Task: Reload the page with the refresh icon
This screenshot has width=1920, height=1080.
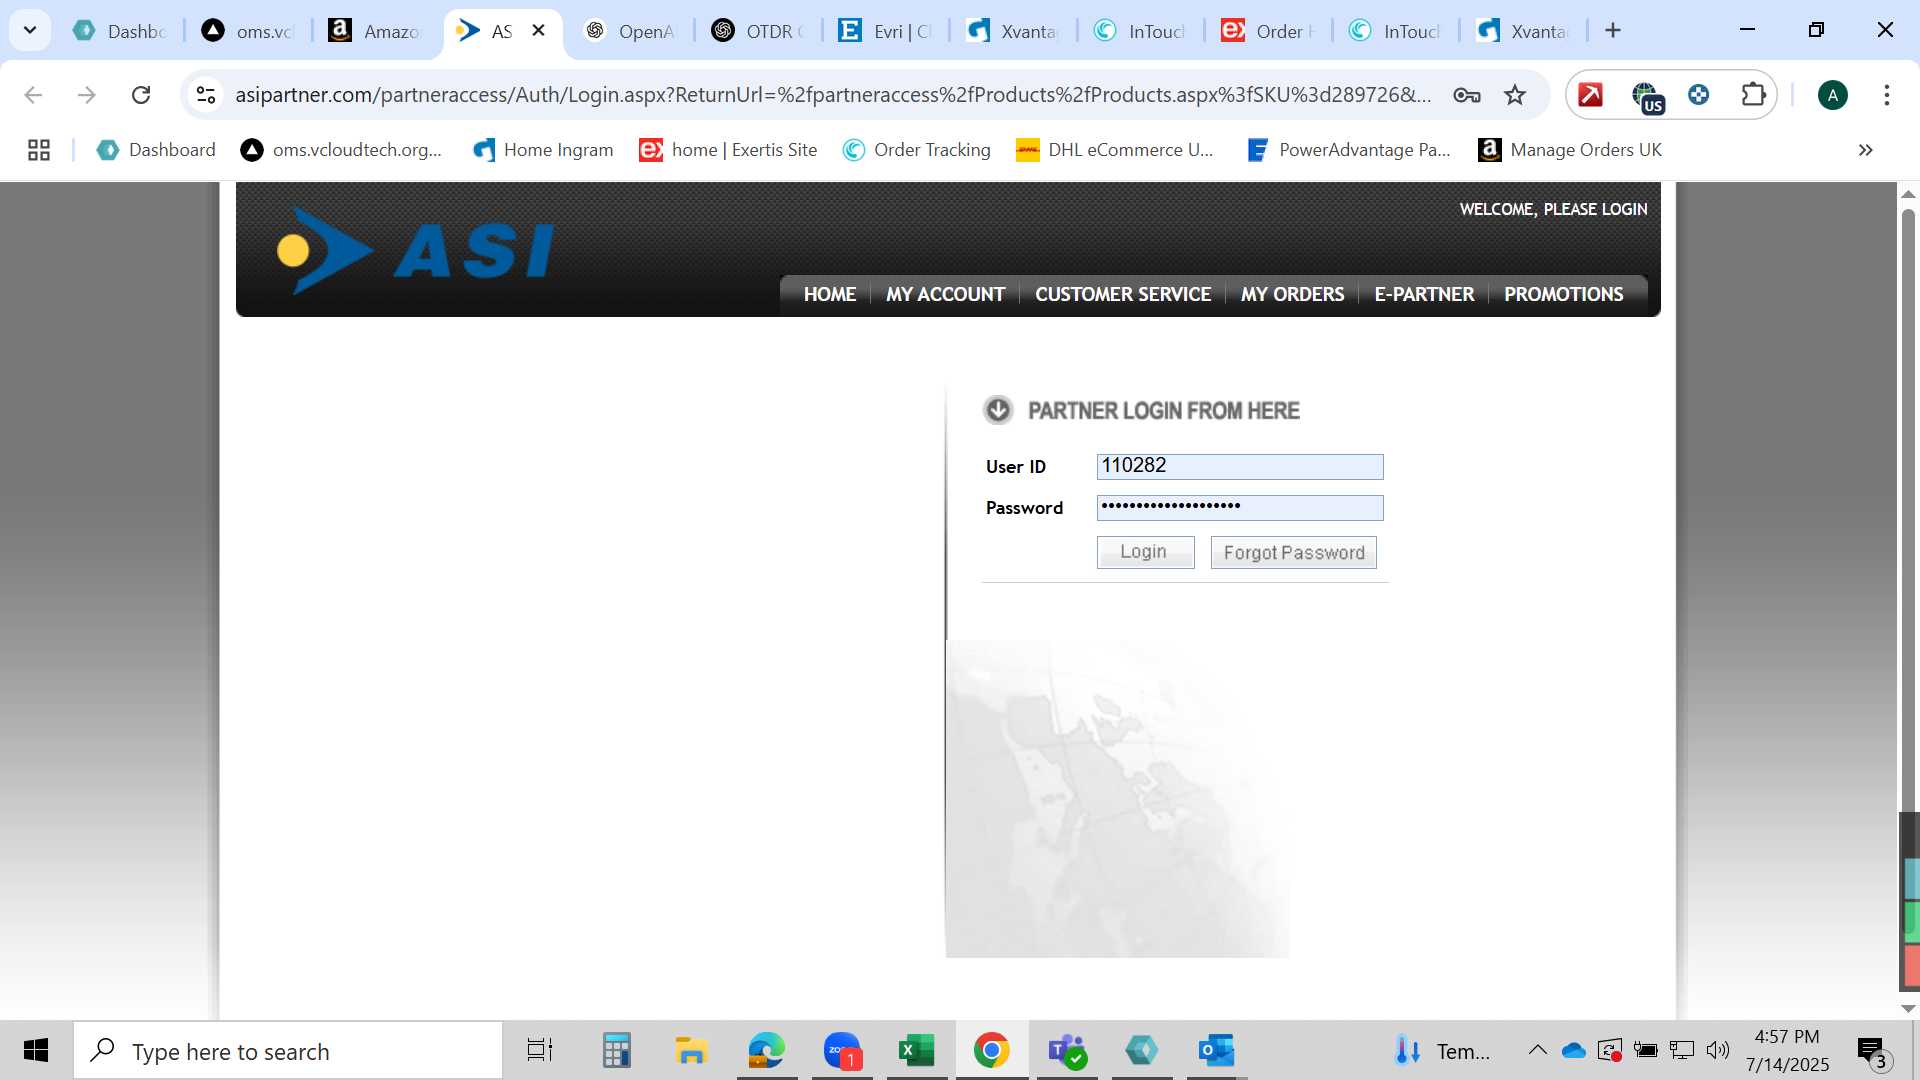Action: click(x=141, y=95)
